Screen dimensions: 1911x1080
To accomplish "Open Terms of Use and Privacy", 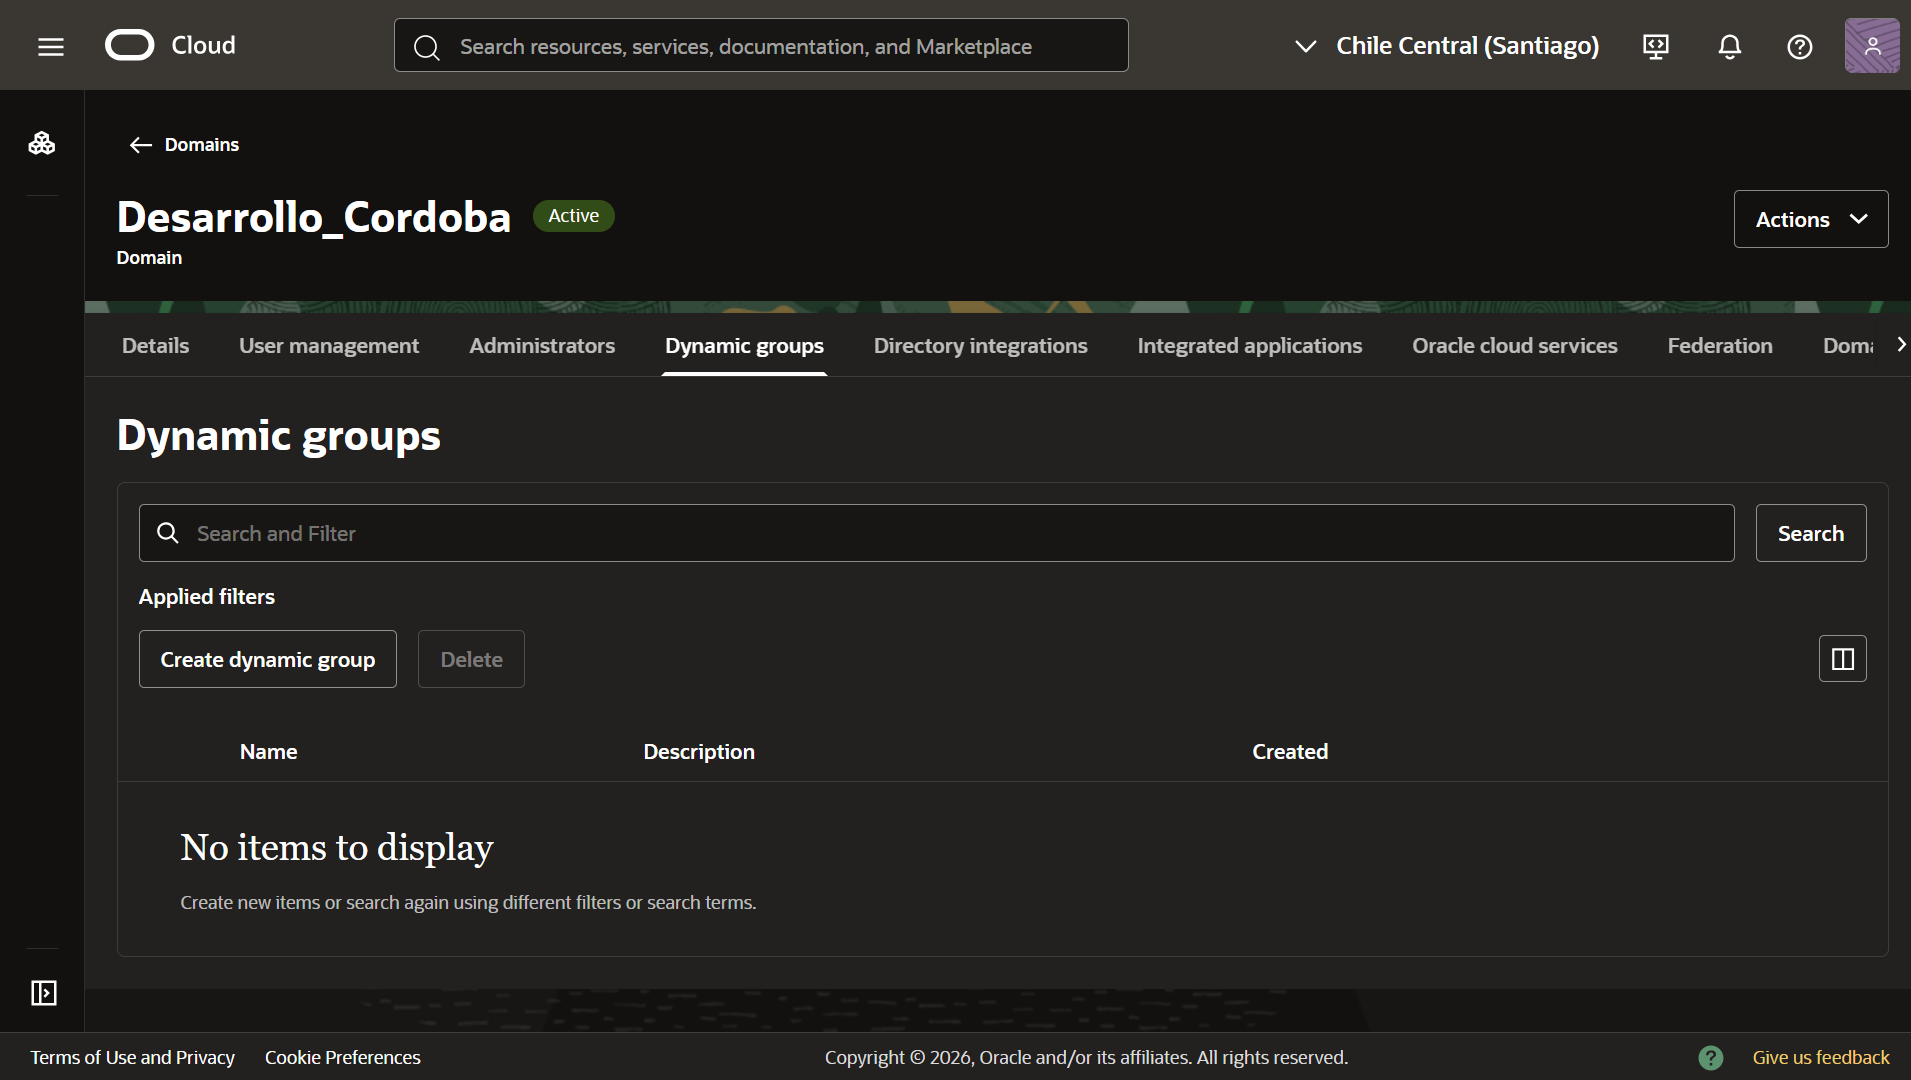I will 133,1057.
